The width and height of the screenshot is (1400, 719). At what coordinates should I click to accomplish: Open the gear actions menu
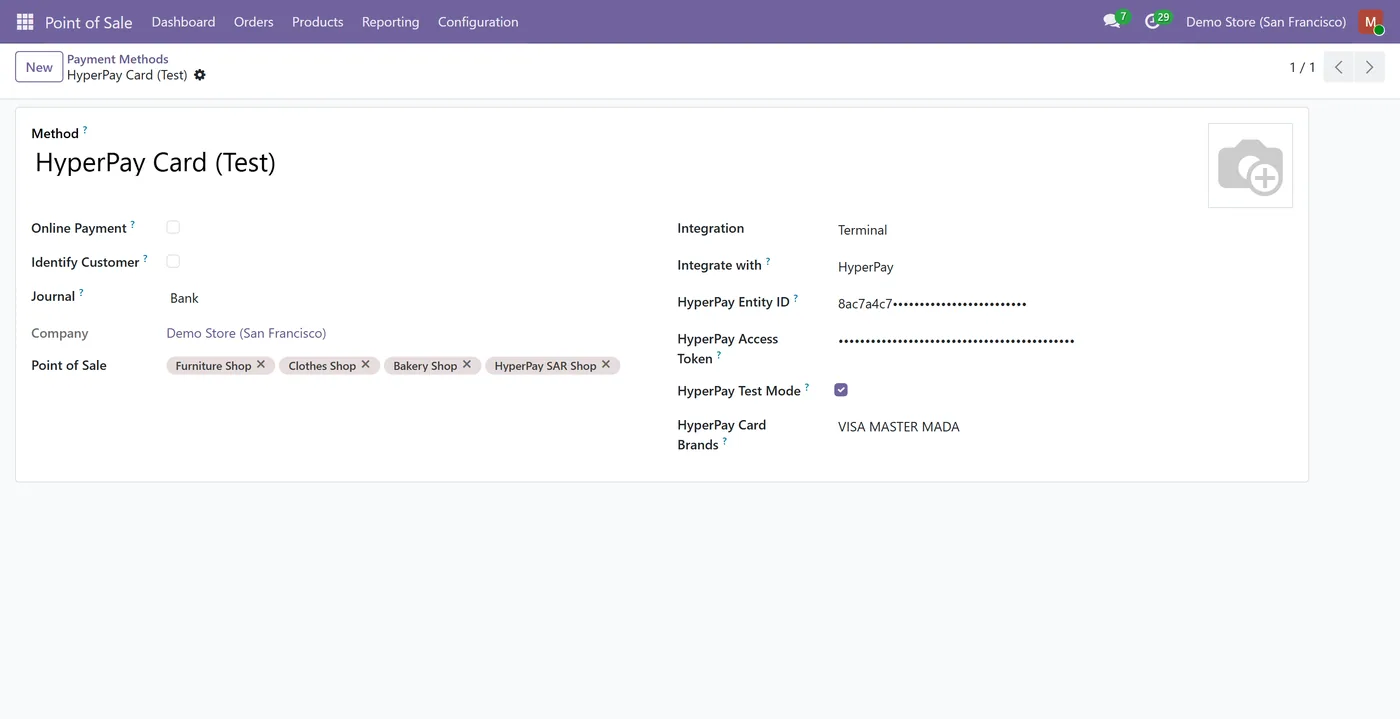coord(200,75)
